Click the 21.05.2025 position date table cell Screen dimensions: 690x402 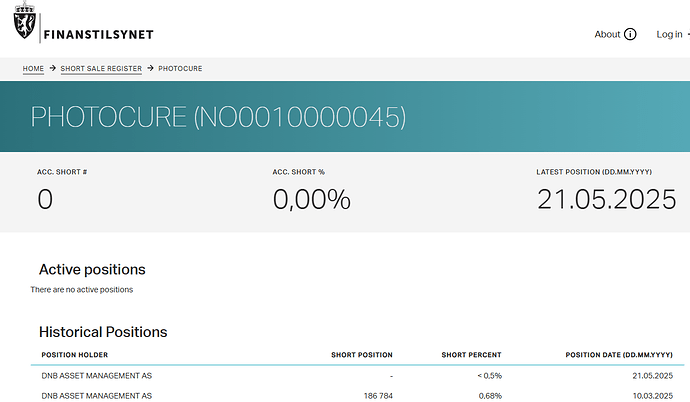[x=653, y=376]
